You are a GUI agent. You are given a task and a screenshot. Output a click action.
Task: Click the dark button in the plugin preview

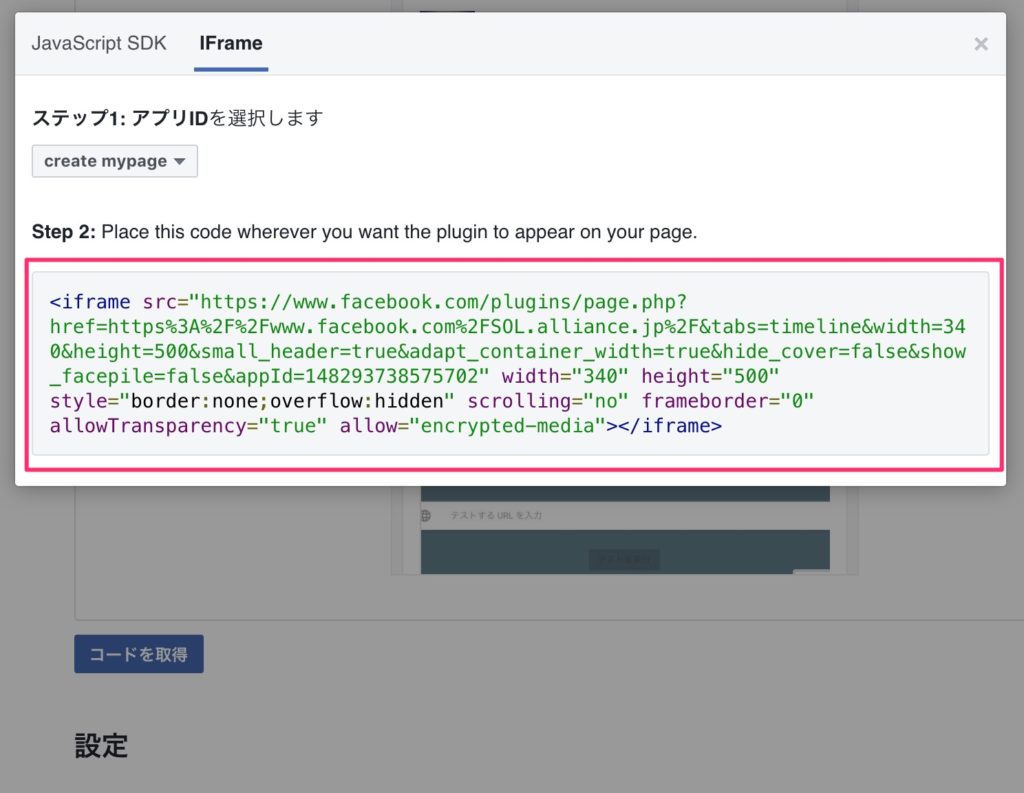pos(624,560)
